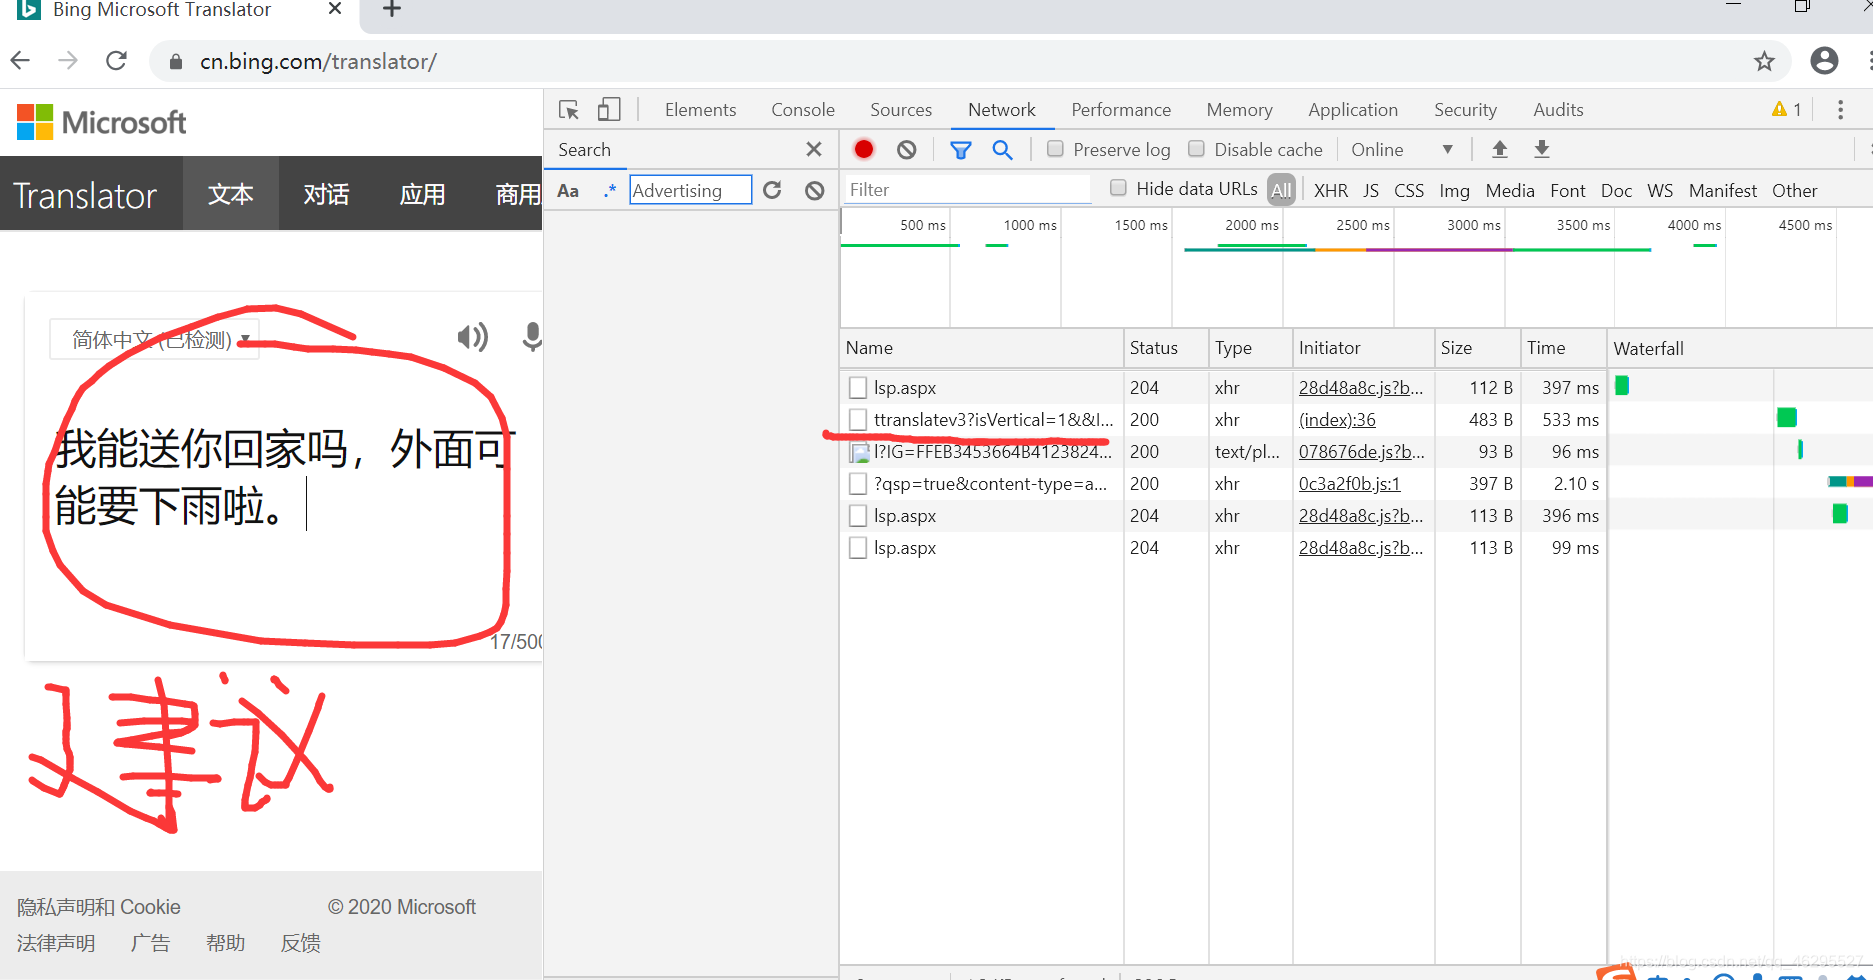The width and height of the screenshot is (1873, 980).
Task: Clear the network log
Action: click(907, 149)
